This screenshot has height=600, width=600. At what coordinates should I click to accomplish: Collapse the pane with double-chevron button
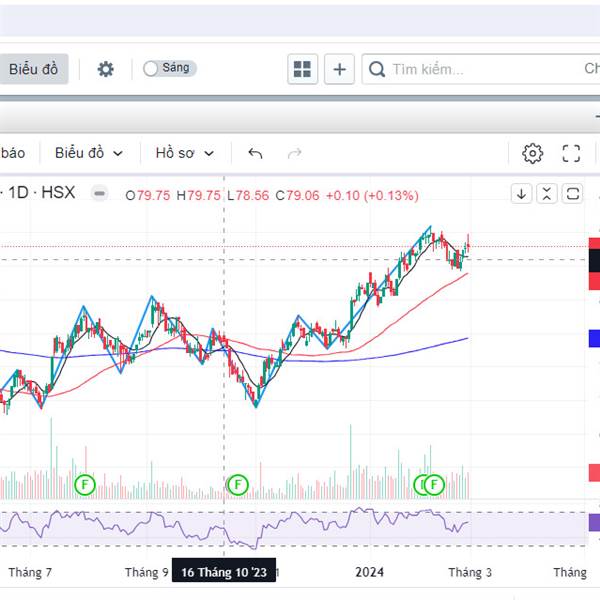[x=546, y=194]
